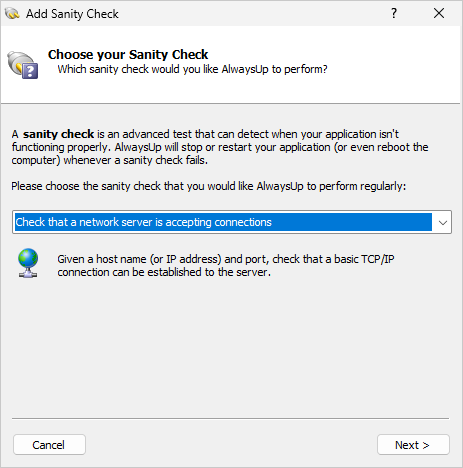The image size is (463, 468).
Task: Click the separator line above Cancel button
Action: 230,418
